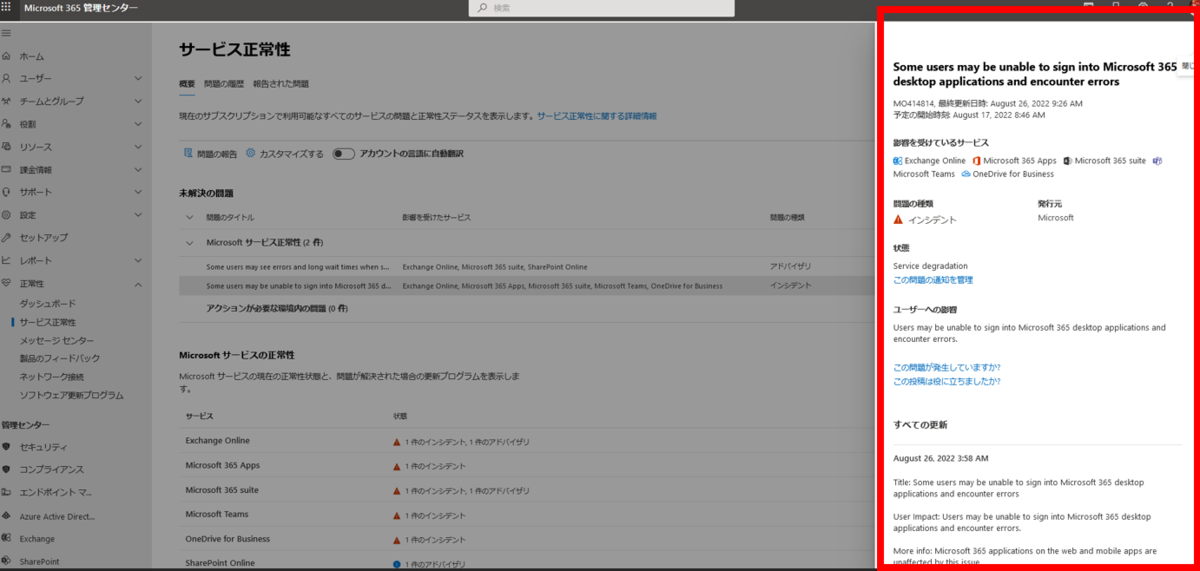Image resolution: width=1200 pixels, height=571 pixels.
Task: Click the チームとグループ icon in sidebar
Action: (x=7, y=101)
